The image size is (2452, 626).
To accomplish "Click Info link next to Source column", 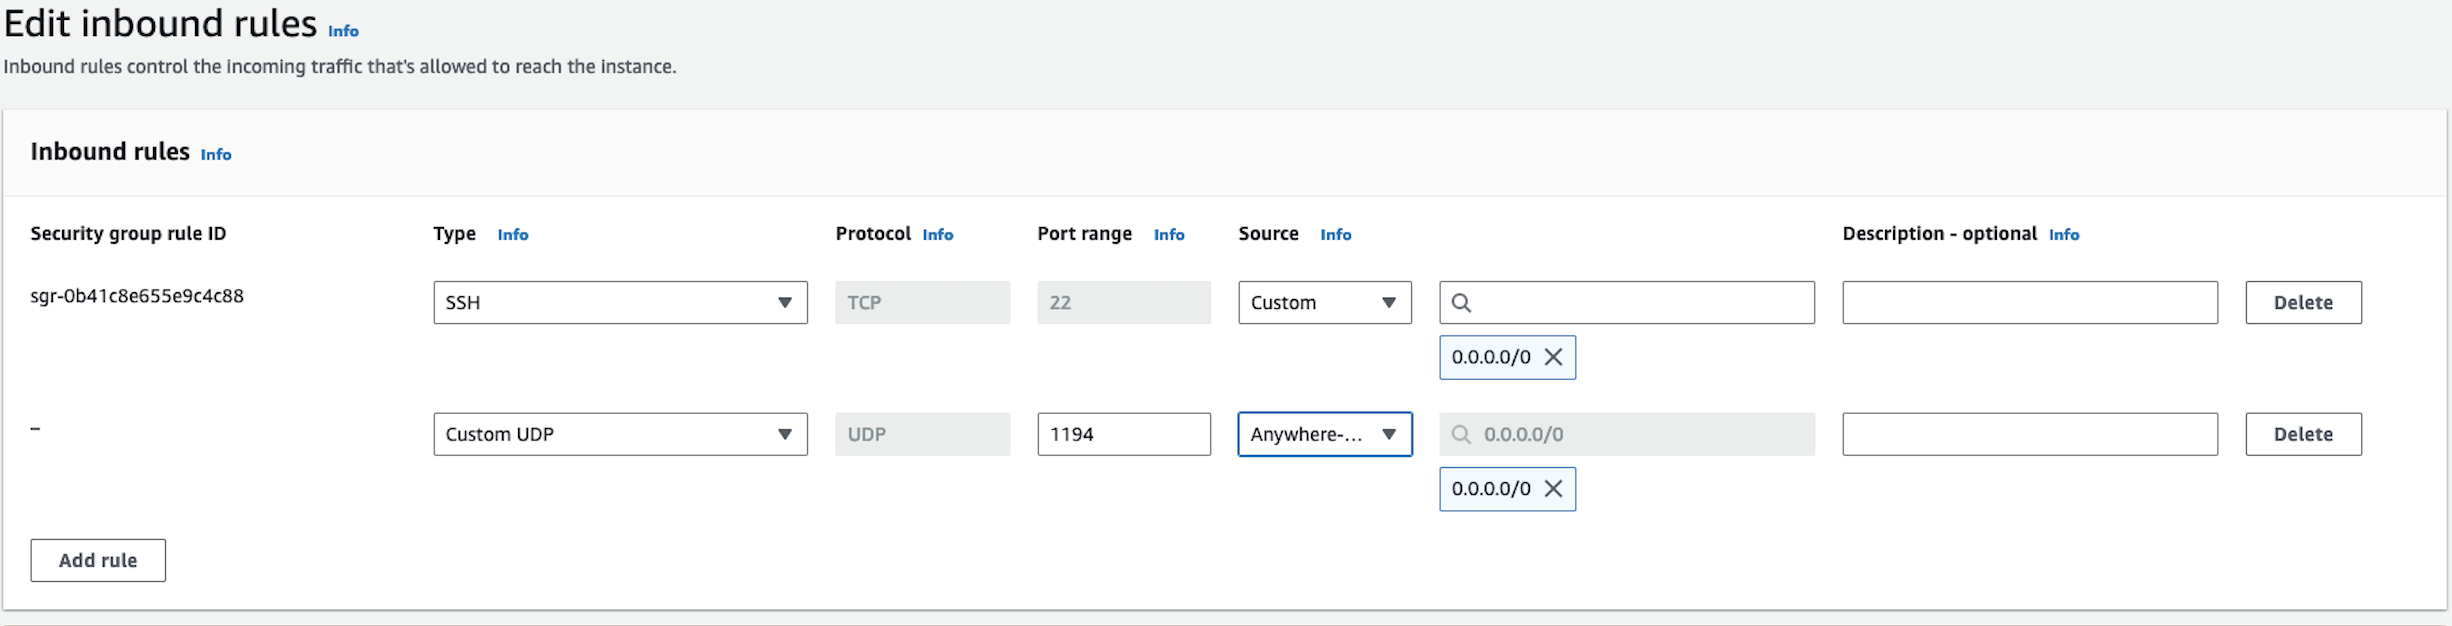I will tap(1335, 235).
